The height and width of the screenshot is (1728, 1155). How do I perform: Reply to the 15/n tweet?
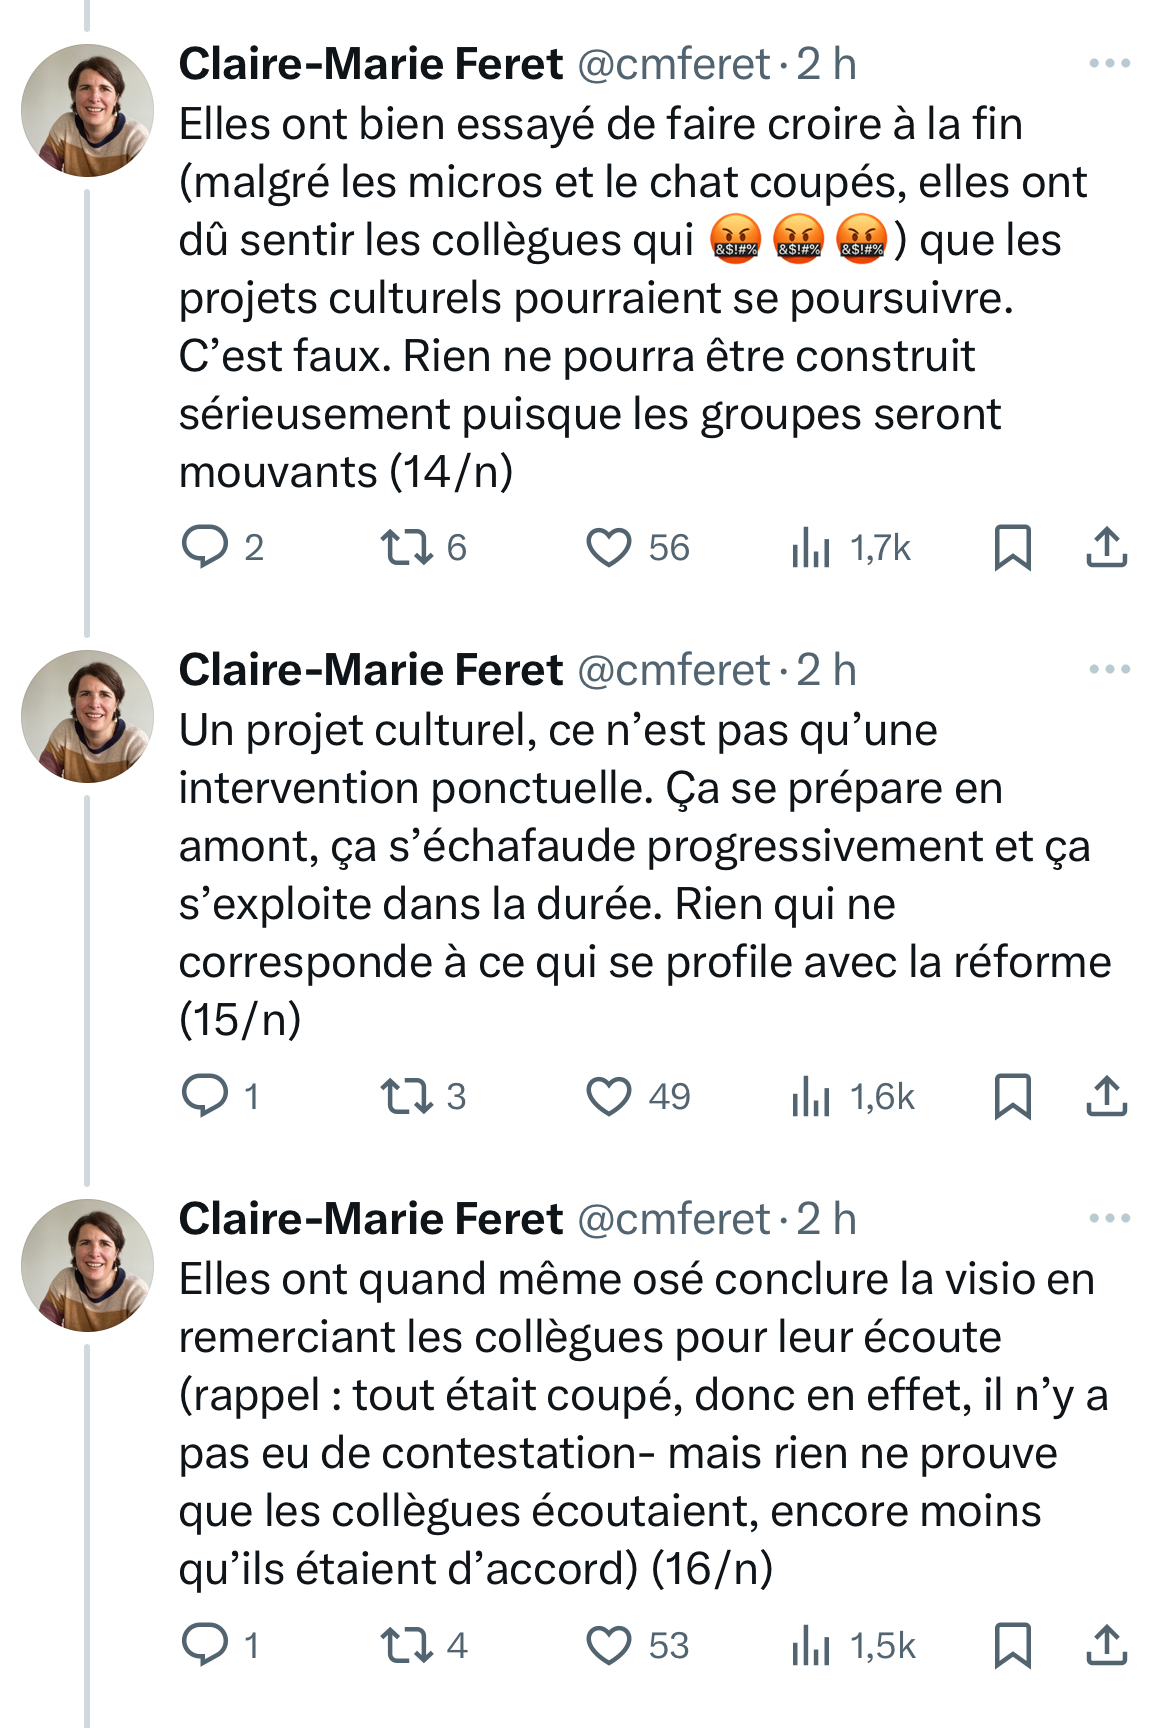pyautogui.click(x=205, y=1096)
